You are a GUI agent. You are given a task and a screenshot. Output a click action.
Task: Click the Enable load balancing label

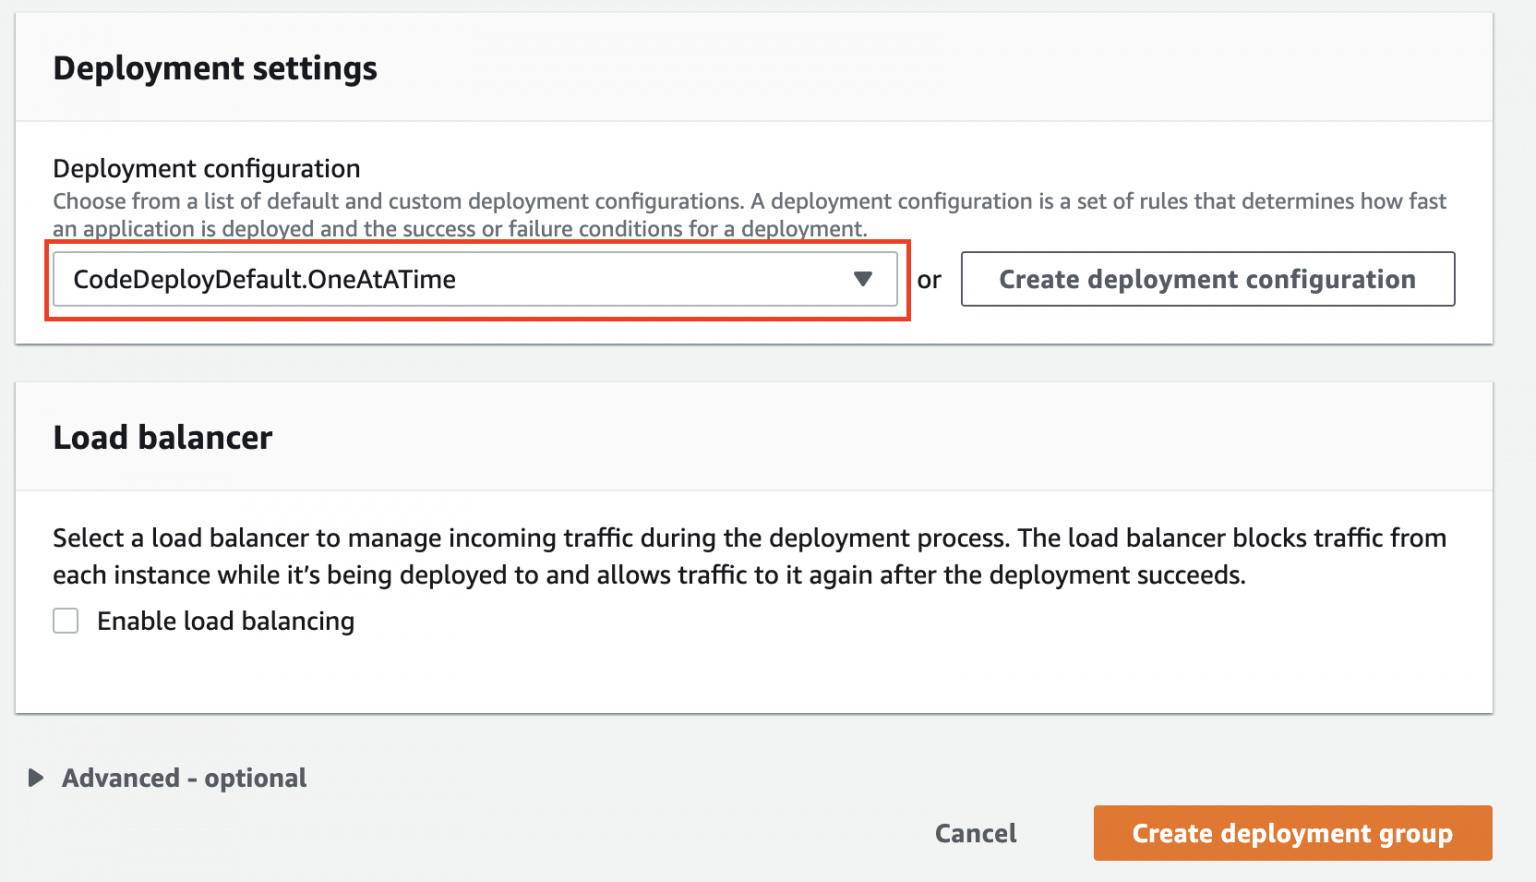(x=225, y=620)
